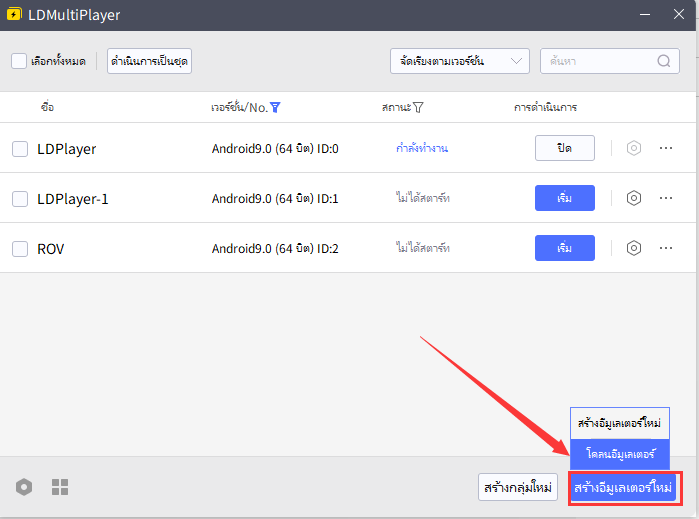The image size is (699, 519).
Task: Choose clone emulator from popup menu
Action: tap(620, 454)
